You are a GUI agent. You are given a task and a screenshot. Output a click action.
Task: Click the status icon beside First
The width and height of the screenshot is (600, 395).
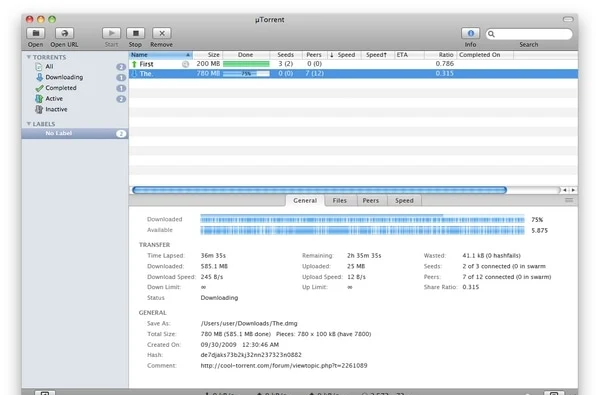[186, 64]
